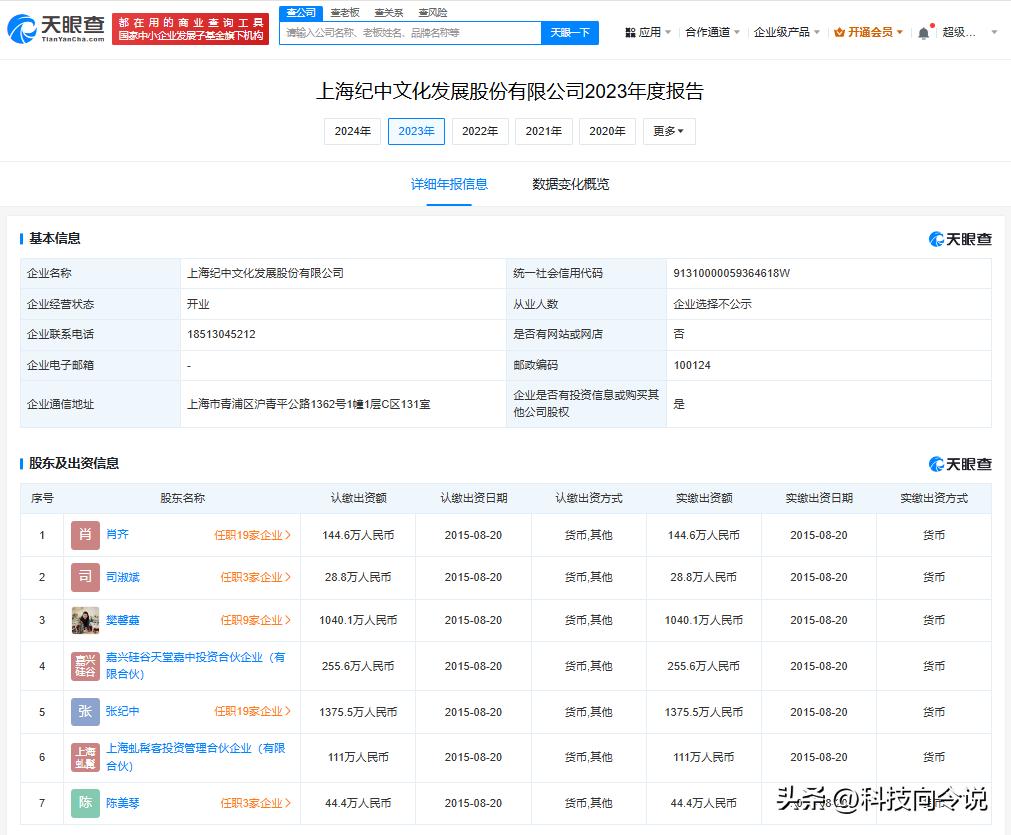Open 嘉兴硅谷天堂嘉中投资合伙企业 link
Image resolution: width=1011 pixels, height=835 pixels.
tap(195, 665)
